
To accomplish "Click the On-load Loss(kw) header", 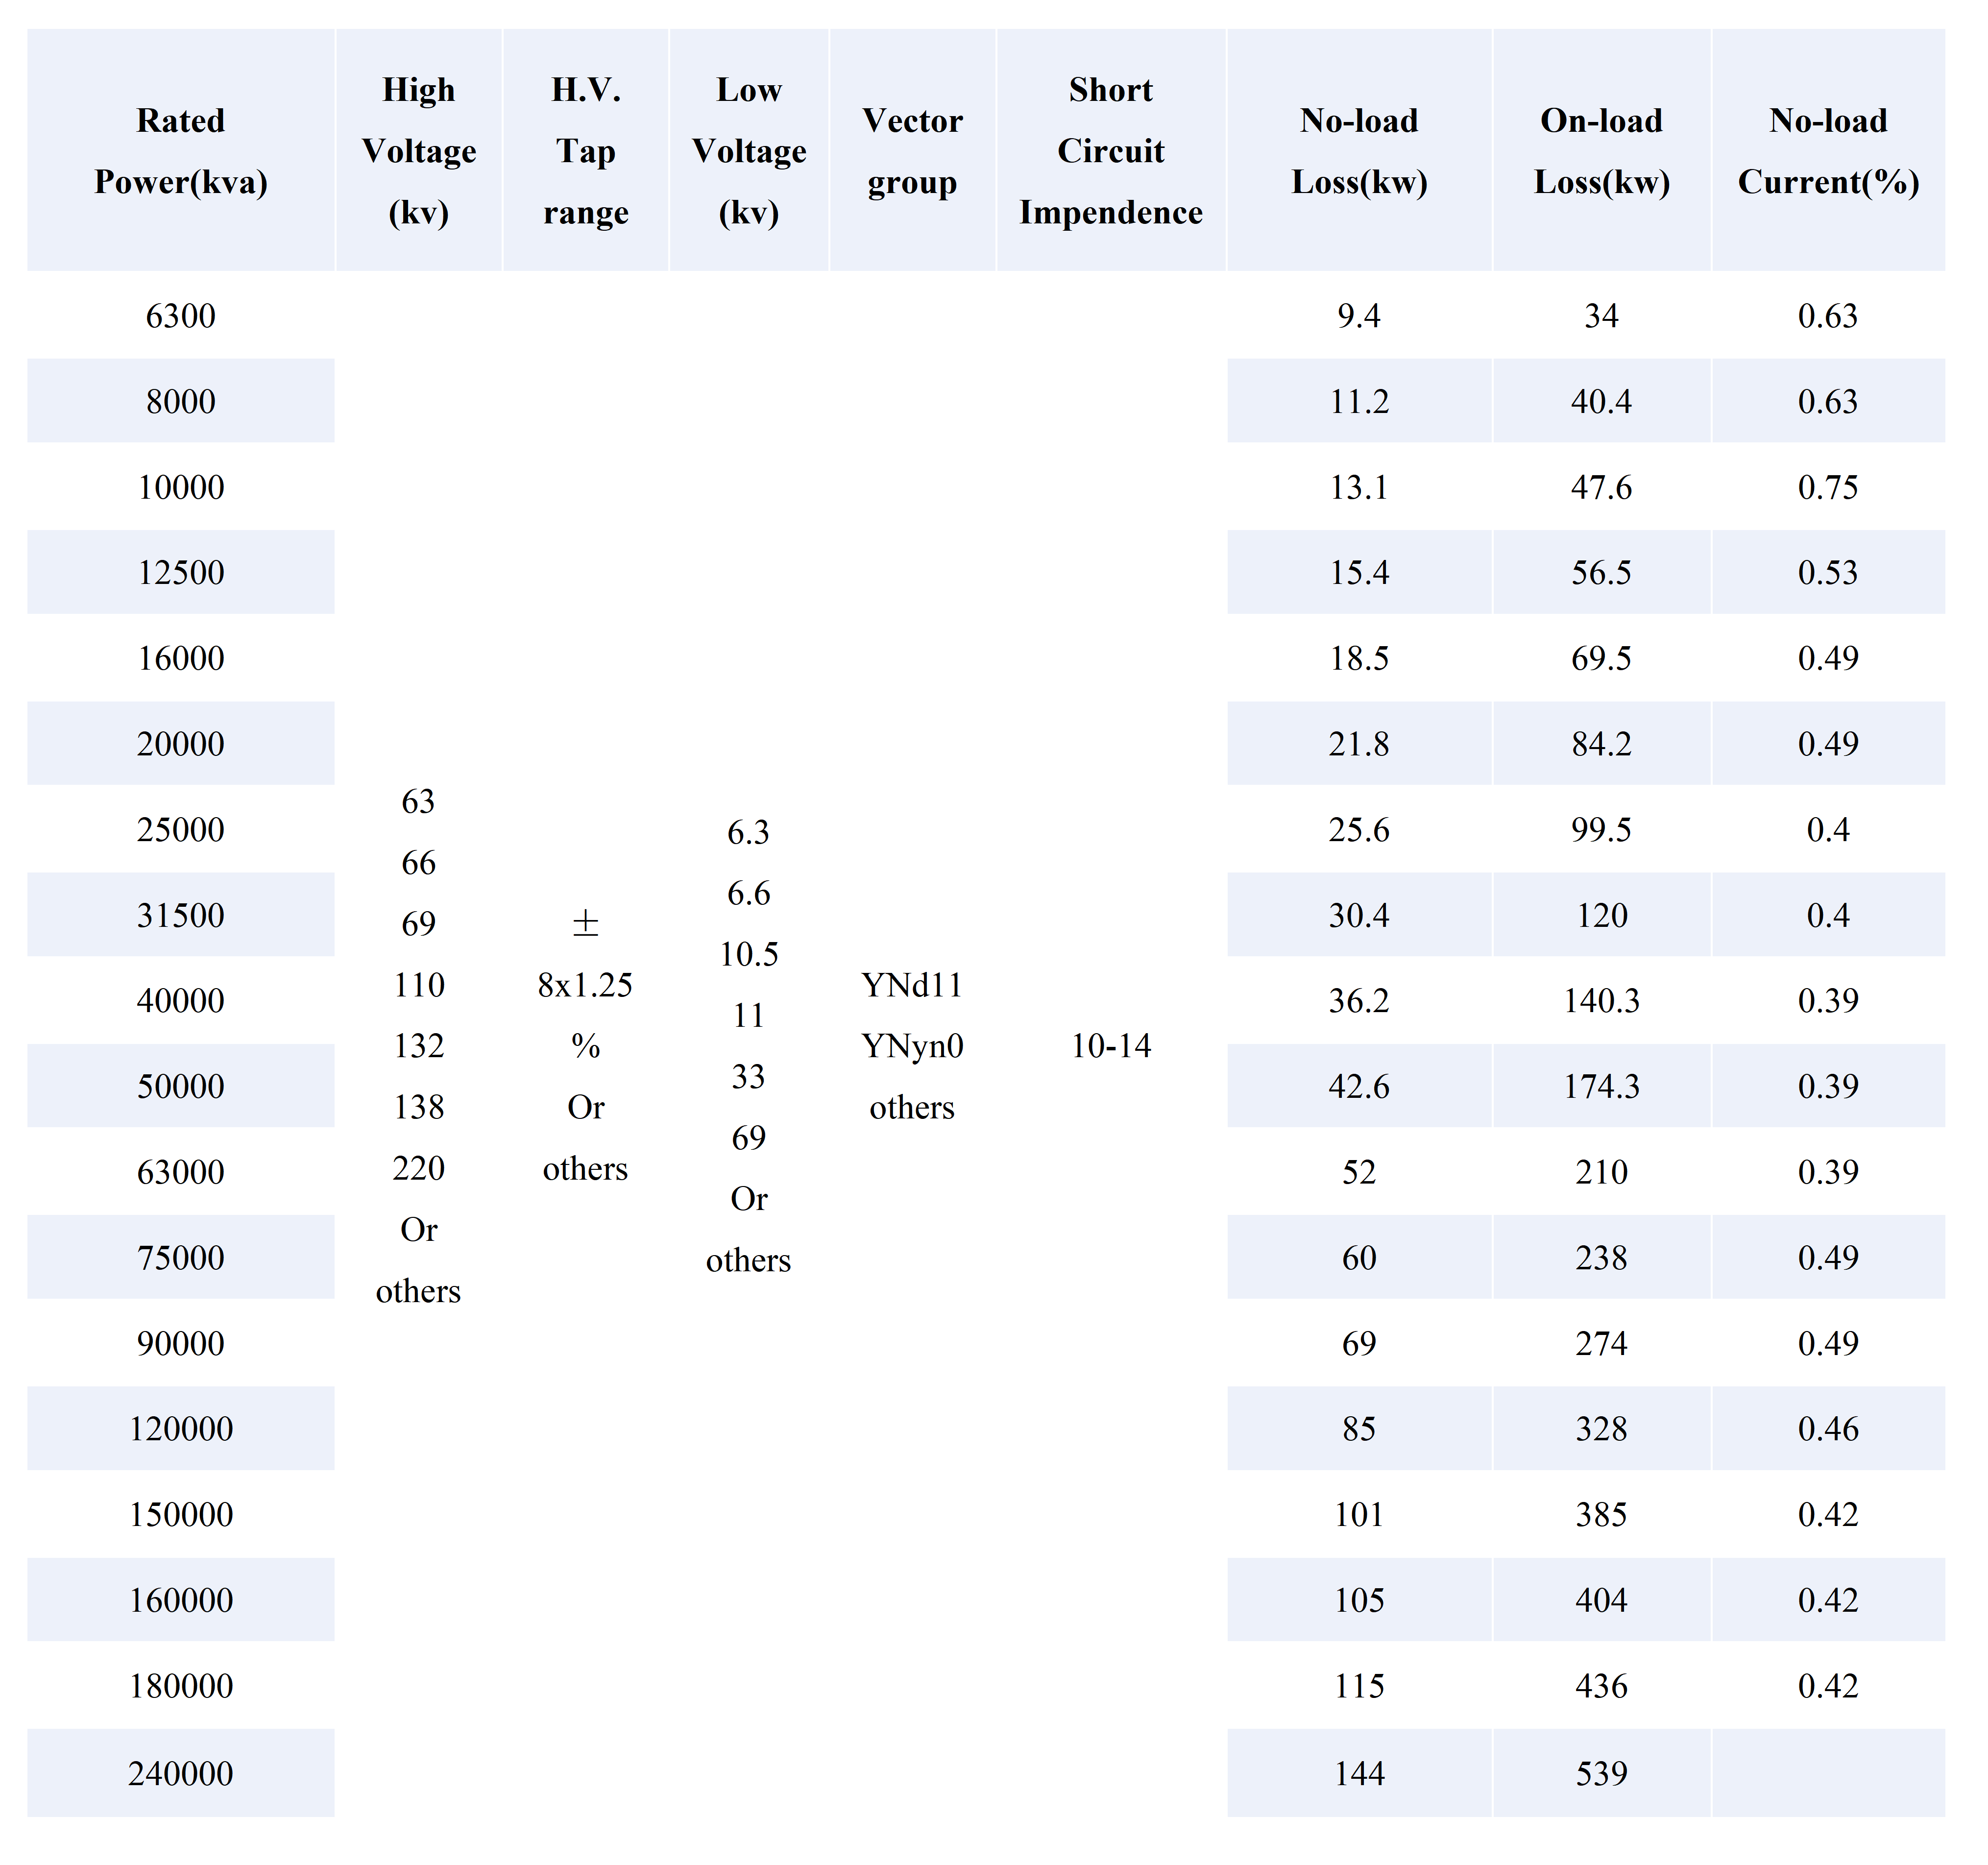I will 1602,150.
